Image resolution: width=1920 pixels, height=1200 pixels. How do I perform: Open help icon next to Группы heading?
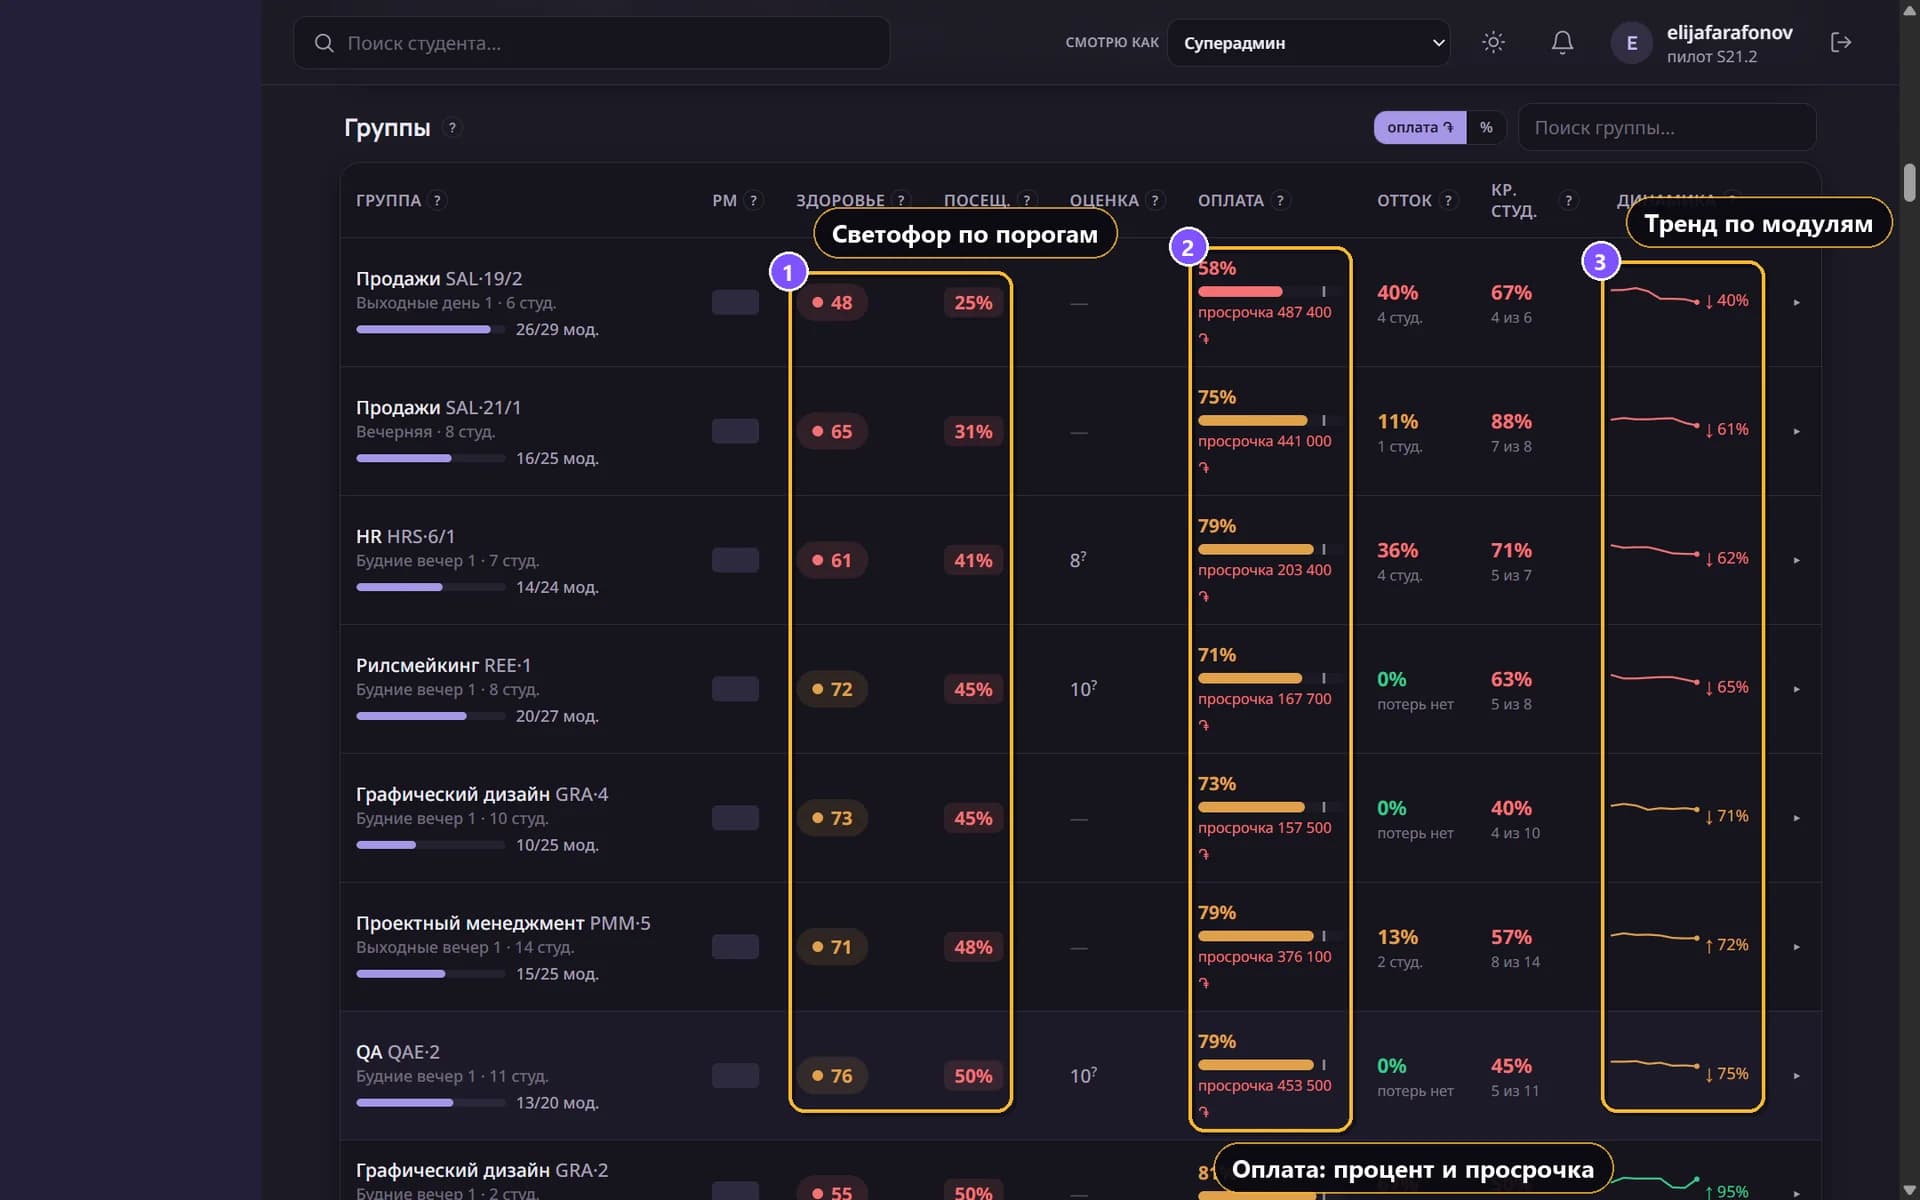[x=452, y=128]
